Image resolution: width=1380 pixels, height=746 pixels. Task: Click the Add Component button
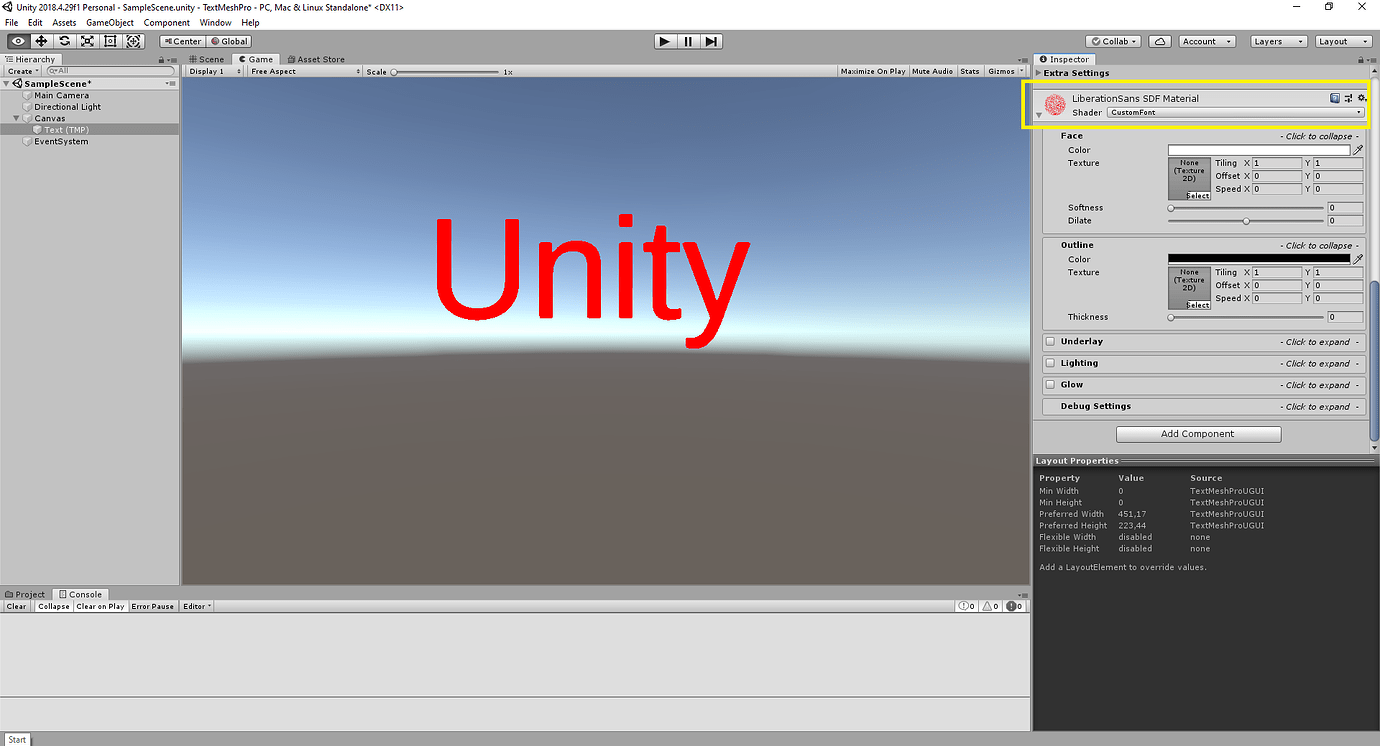1198,434
